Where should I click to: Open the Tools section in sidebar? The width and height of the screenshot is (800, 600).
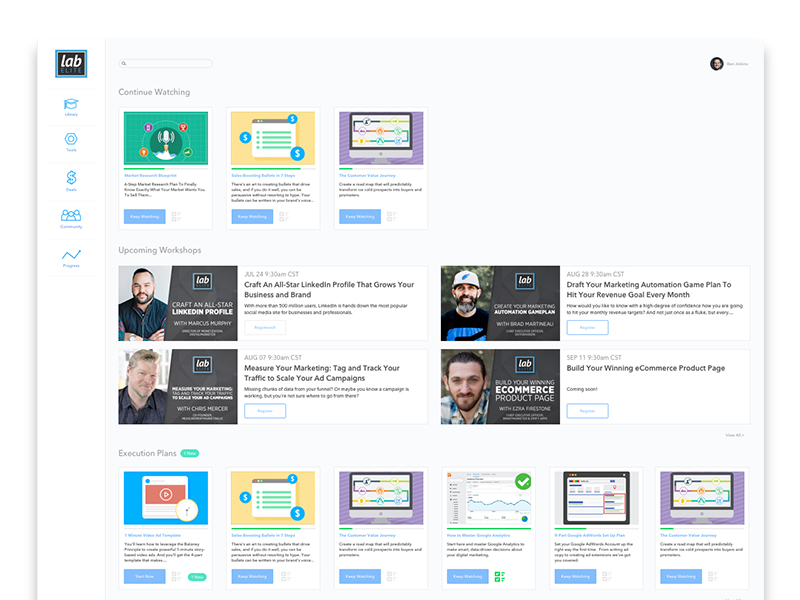71,142
